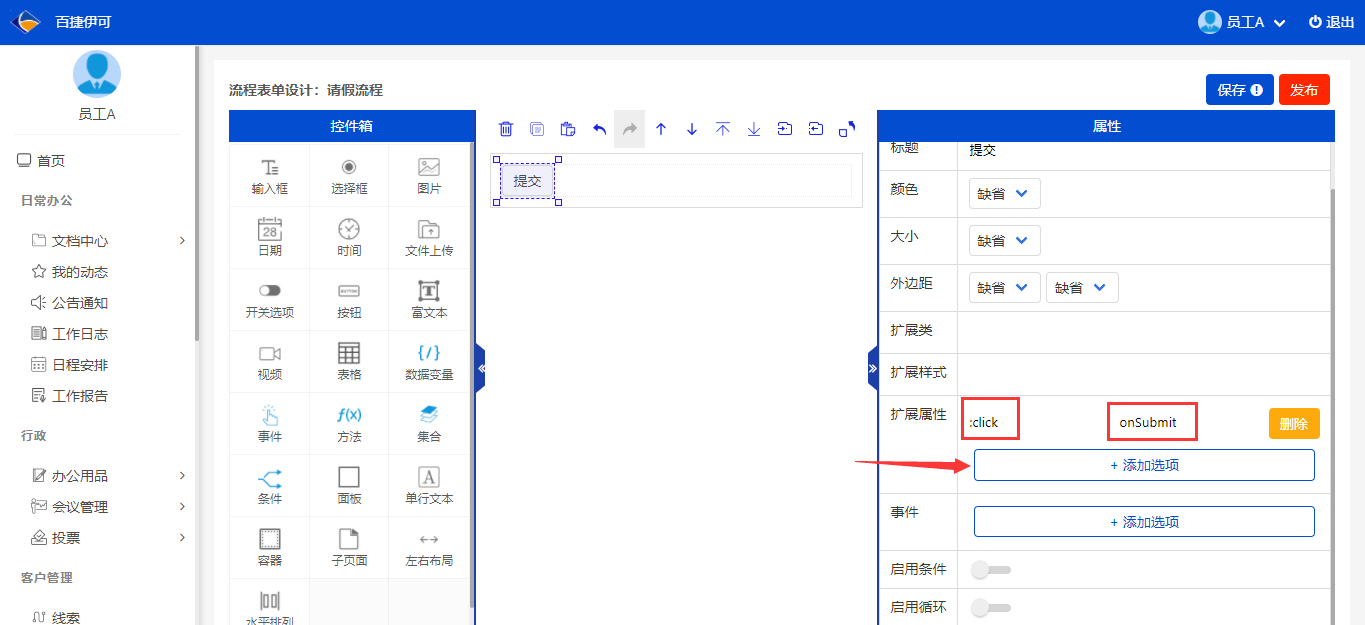Move the selected control to the bottom
Image resolution: width=1365 pixels, height=625 pixels.
754,129
